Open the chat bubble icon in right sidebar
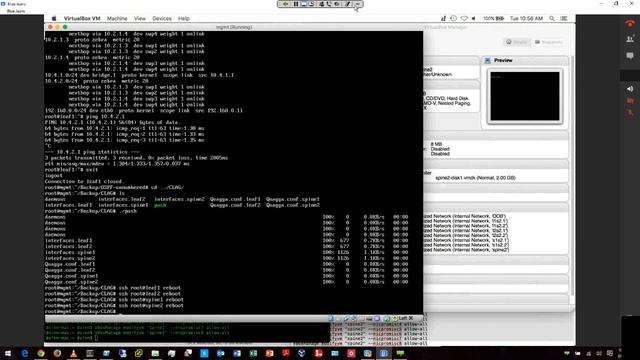 coord(630,56)
